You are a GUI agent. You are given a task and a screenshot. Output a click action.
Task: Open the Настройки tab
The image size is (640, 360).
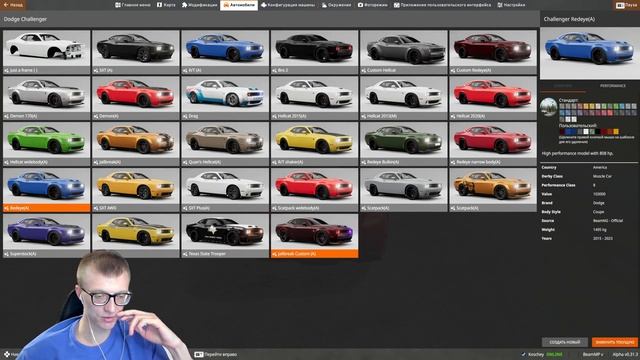coord(511,5)
